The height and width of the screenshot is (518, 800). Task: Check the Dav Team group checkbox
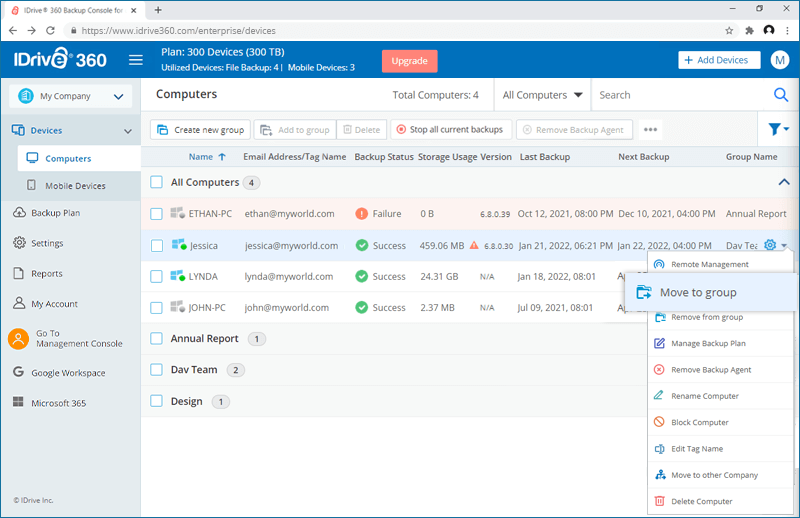click(x=157, y=369)
